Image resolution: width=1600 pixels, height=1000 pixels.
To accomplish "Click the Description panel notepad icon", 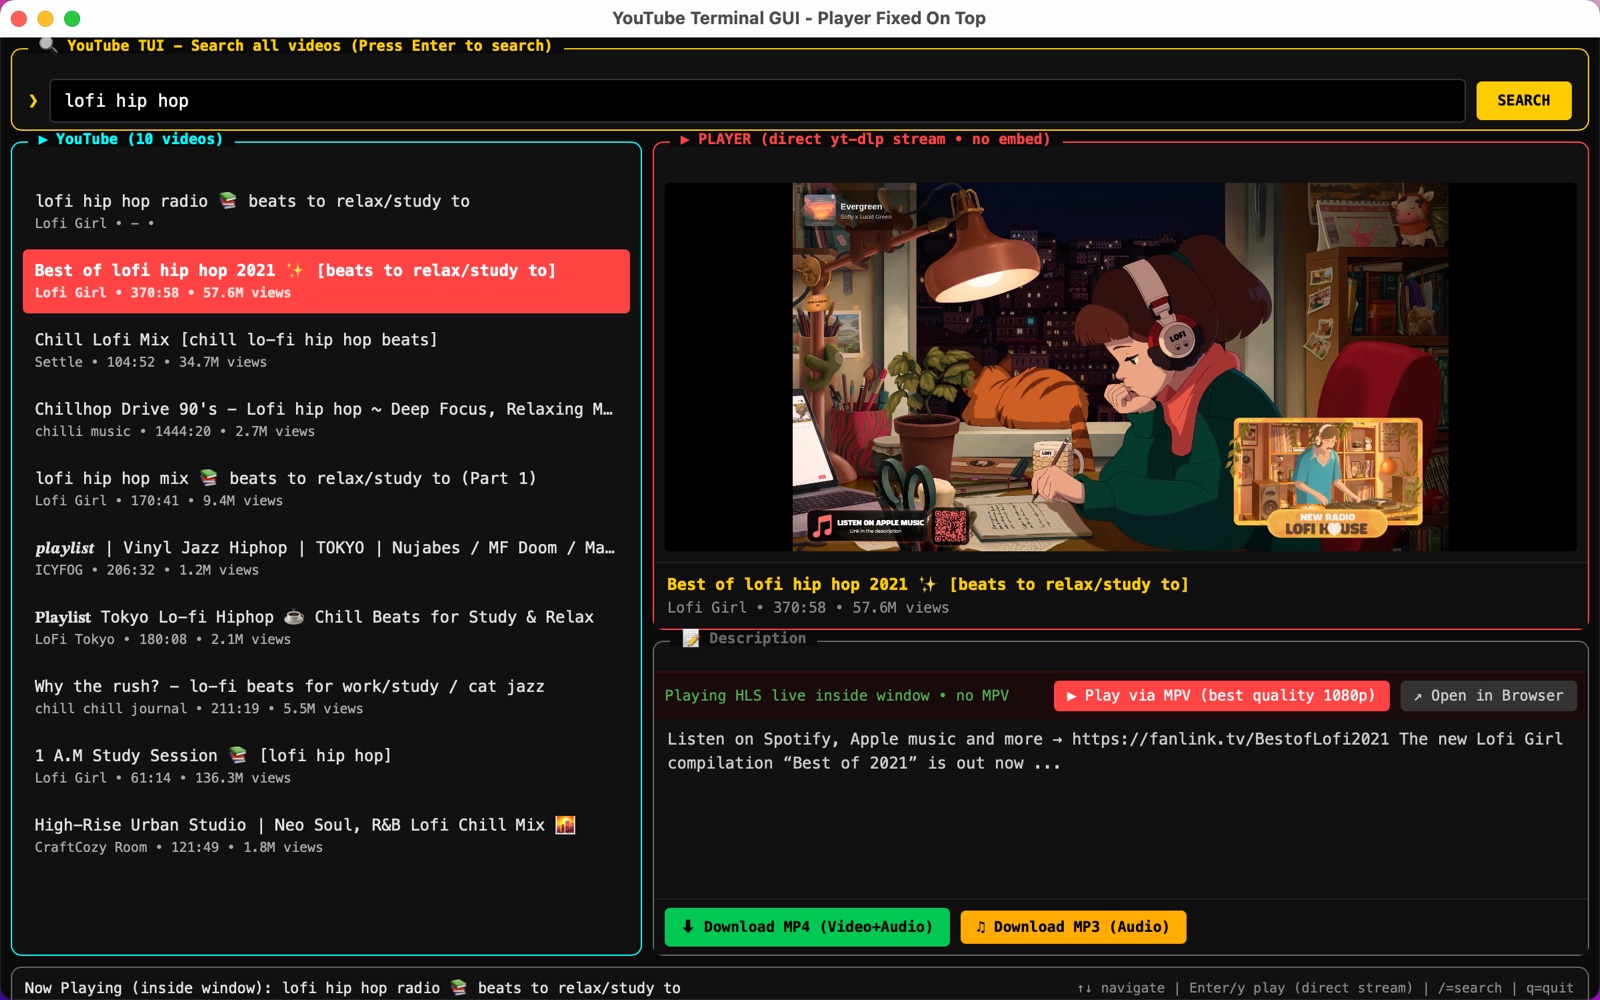I will pyautogui.click(x=691, y=638).
